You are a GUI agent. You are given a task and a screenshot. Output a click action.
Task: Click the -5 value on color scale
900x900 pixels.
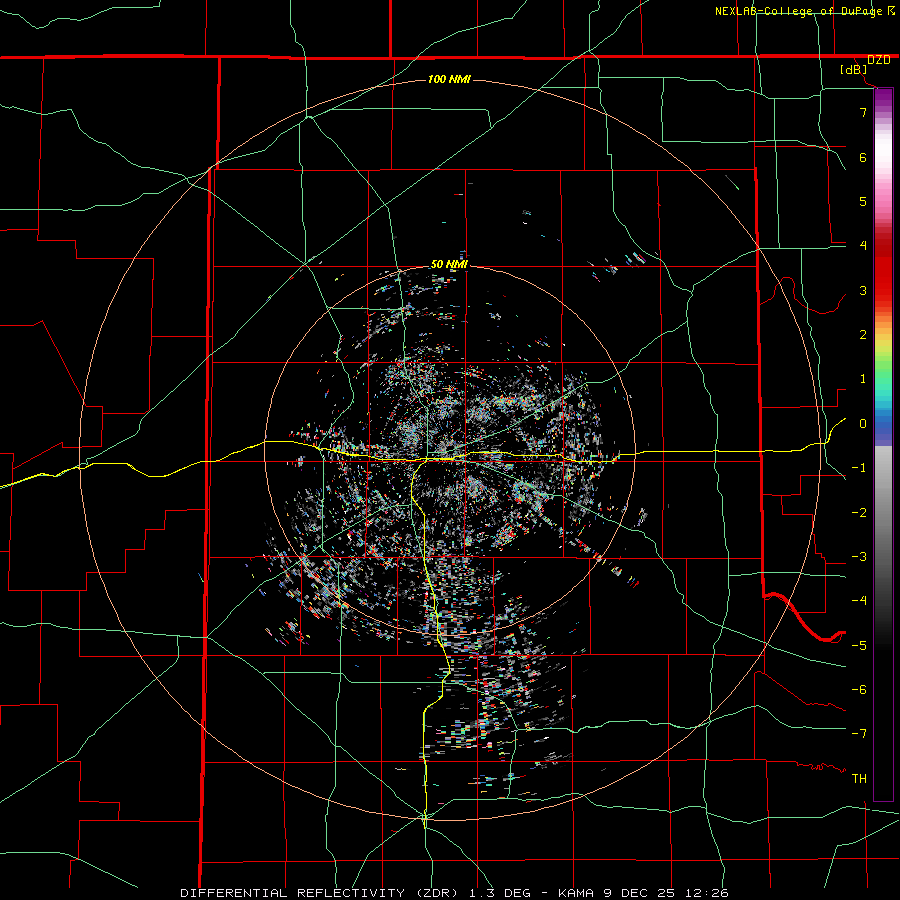859,646
